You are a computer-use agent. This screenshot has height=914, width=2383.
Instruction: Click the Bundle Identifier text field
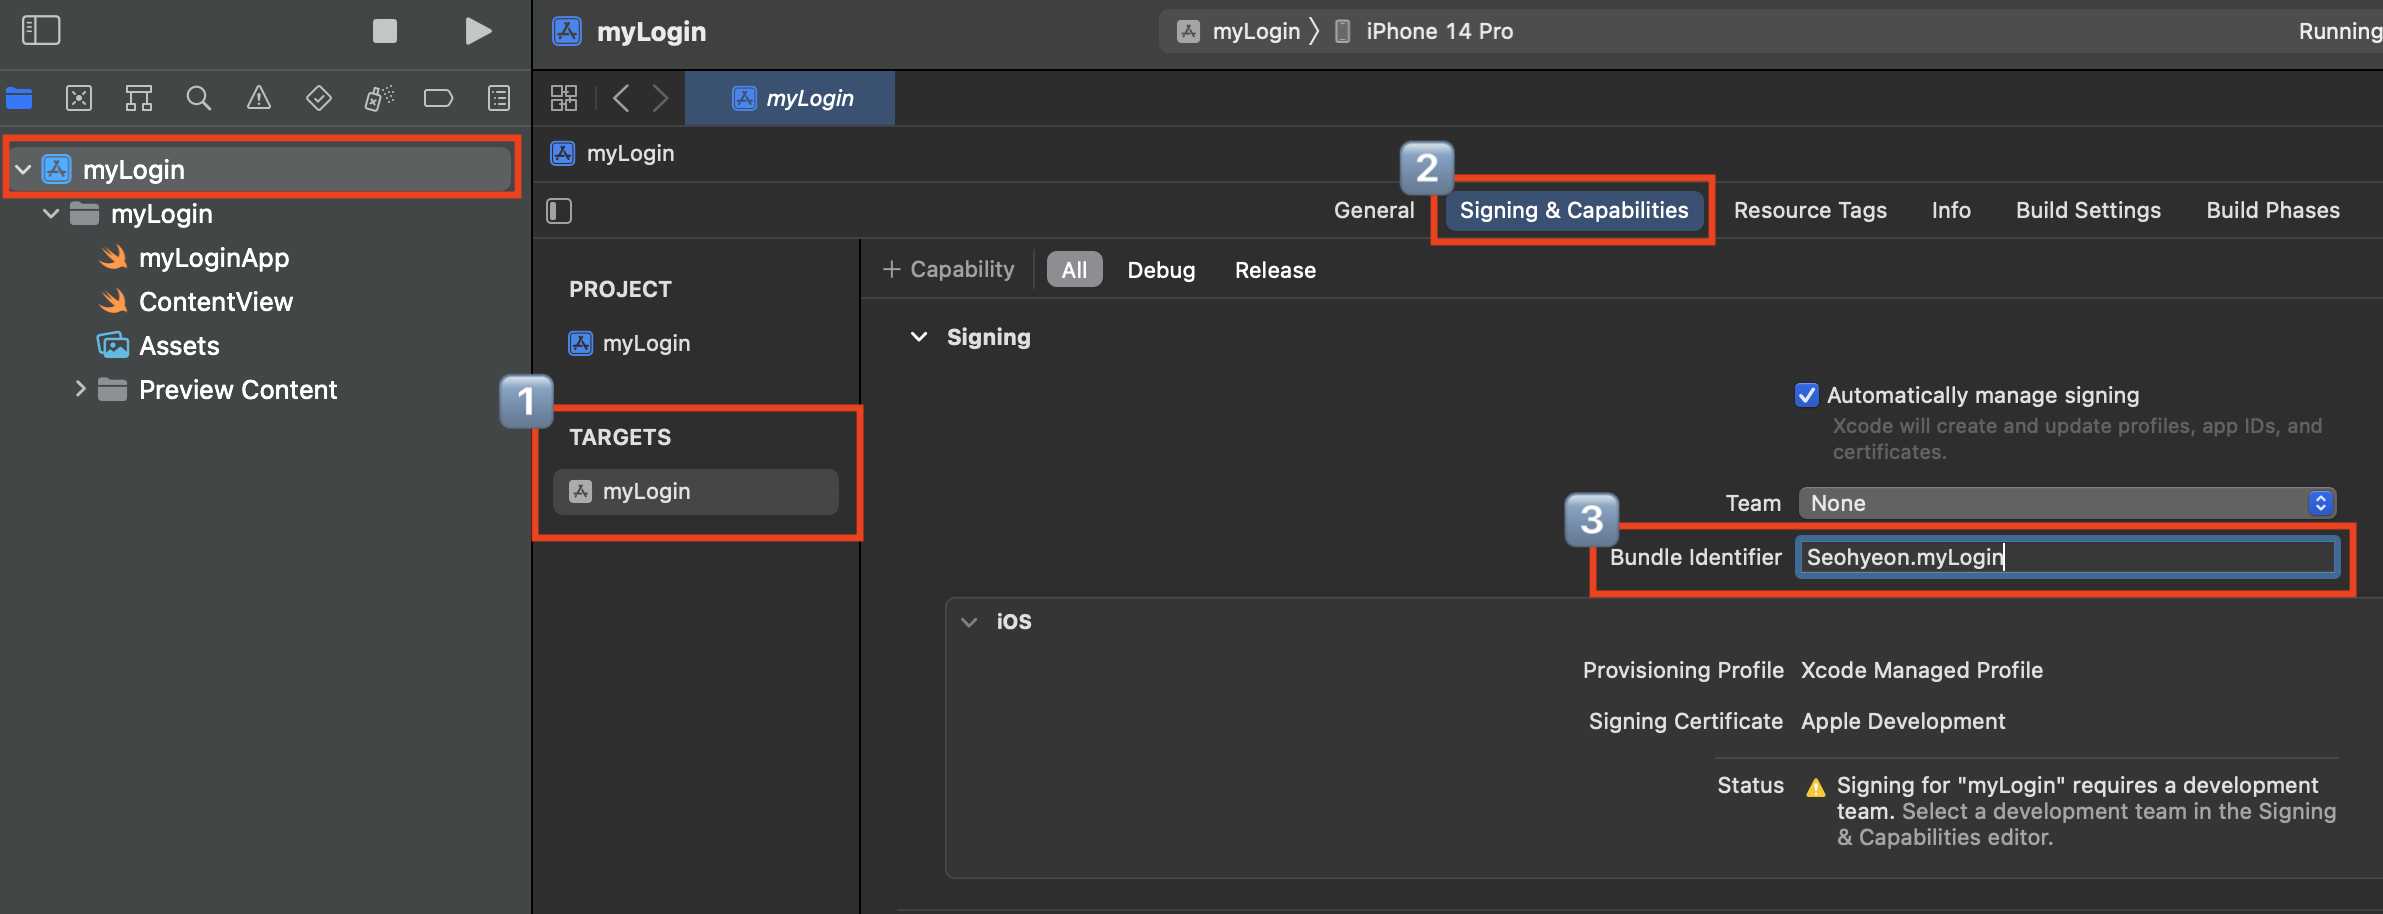(x=2067, y=557)
